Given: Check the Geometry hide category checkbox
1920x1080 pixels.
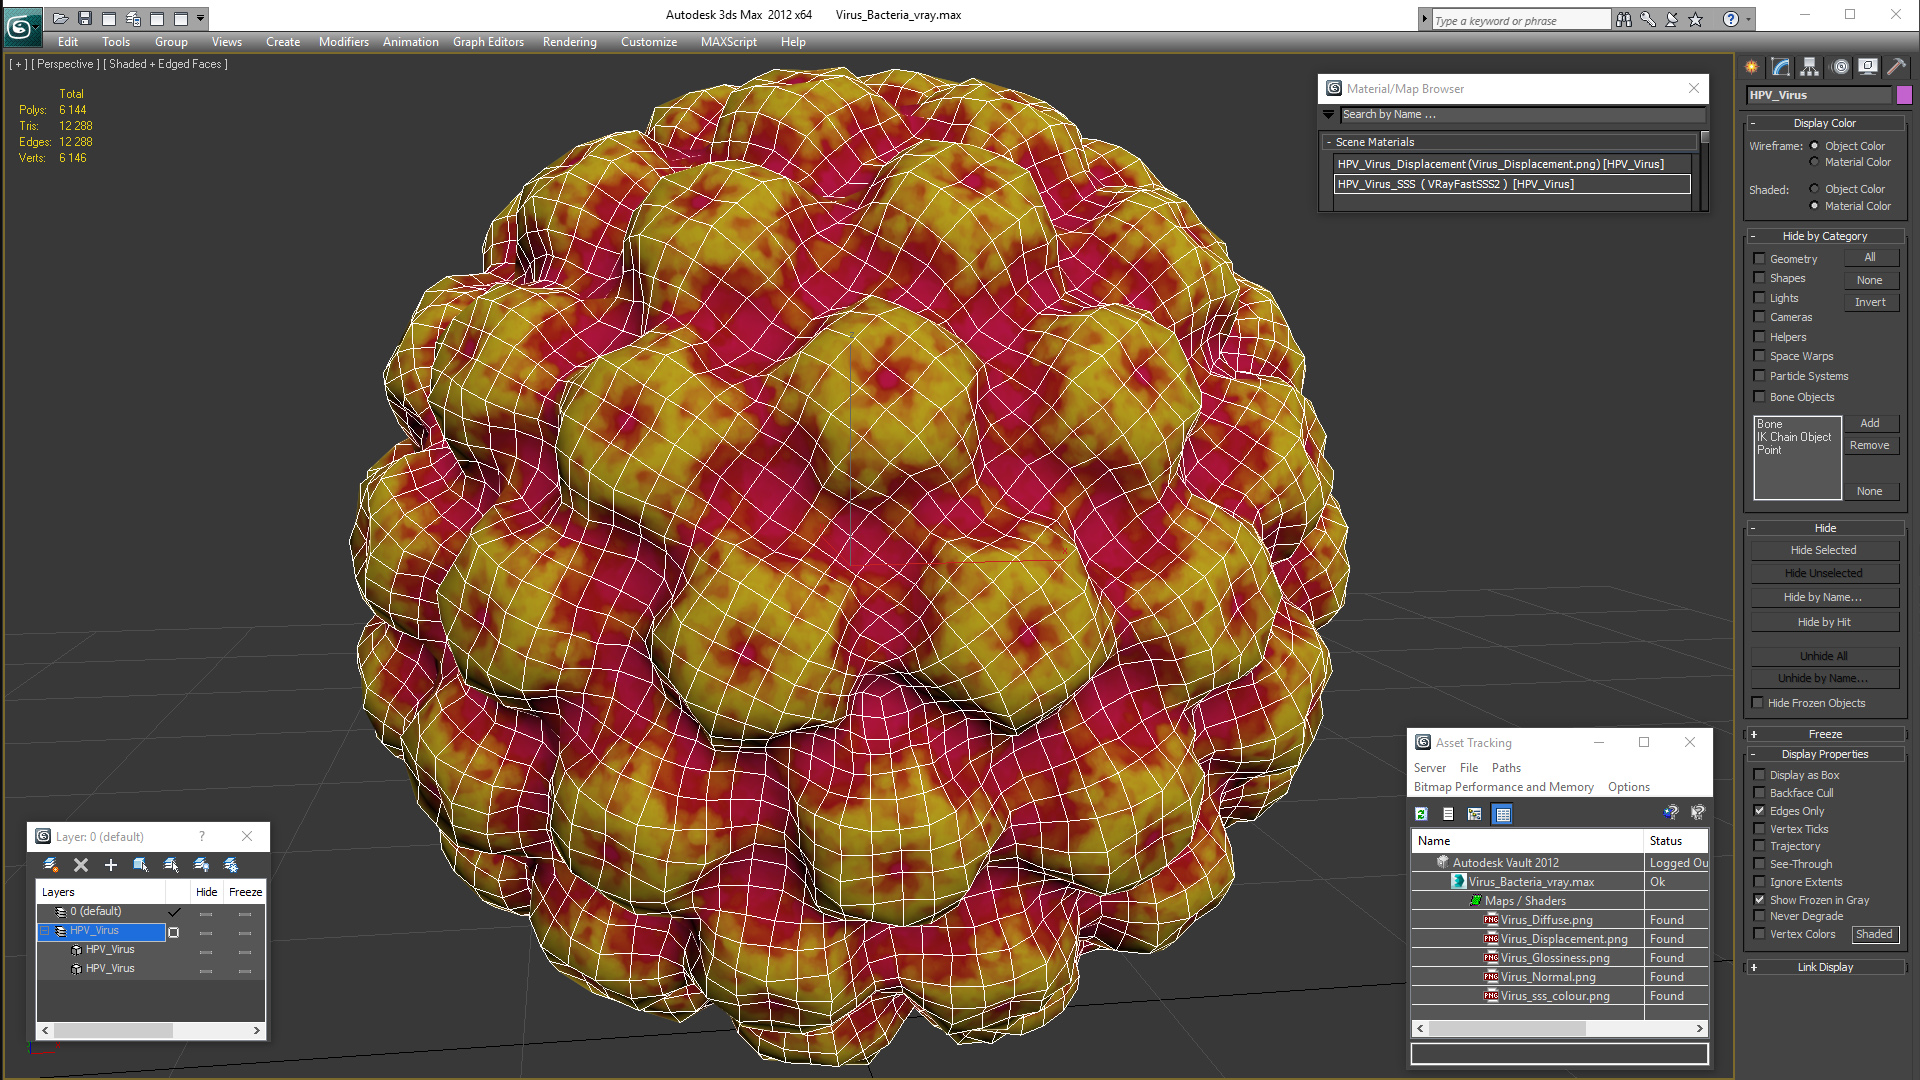Looking at the screenshot, I should tap(1759, 259).
